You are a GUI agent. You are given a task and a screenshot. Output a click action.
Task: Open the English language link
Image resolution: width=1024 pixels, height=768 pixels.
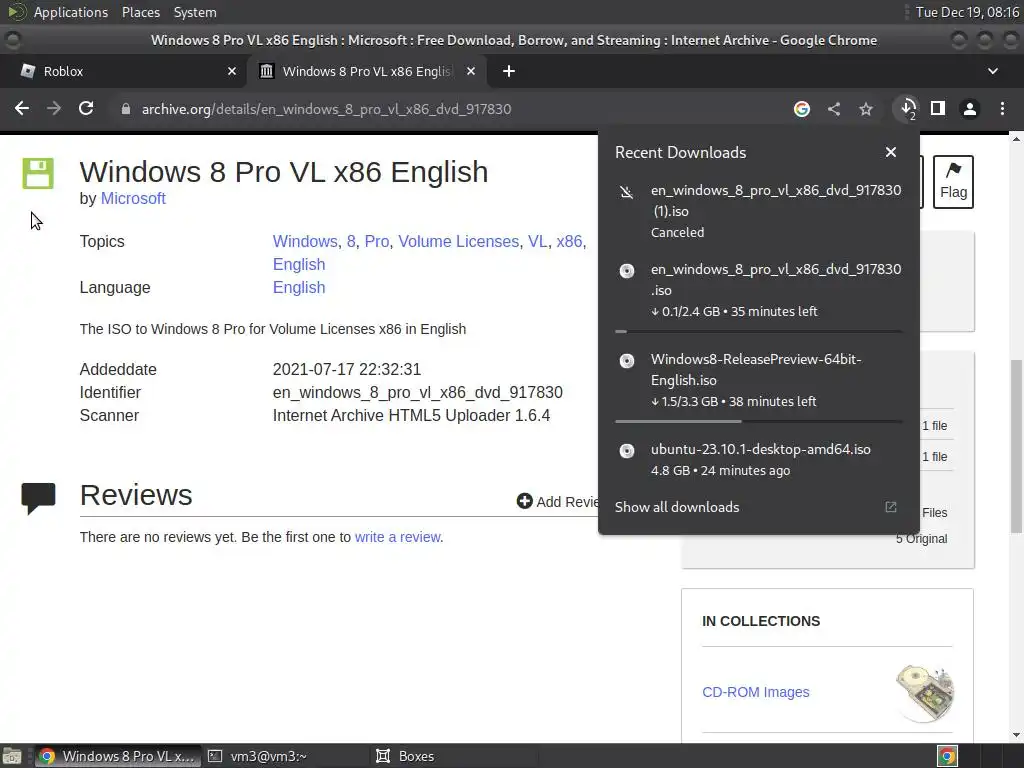coord(299,288)
